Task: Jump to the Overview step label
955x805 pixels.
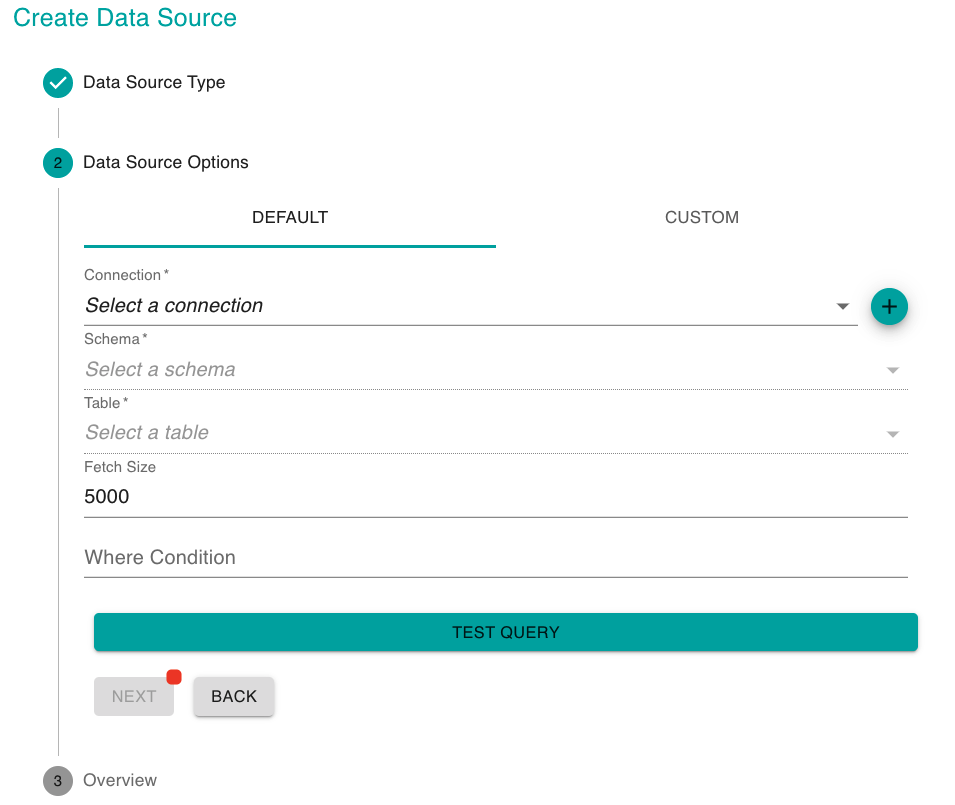Action: pos(120,780)
